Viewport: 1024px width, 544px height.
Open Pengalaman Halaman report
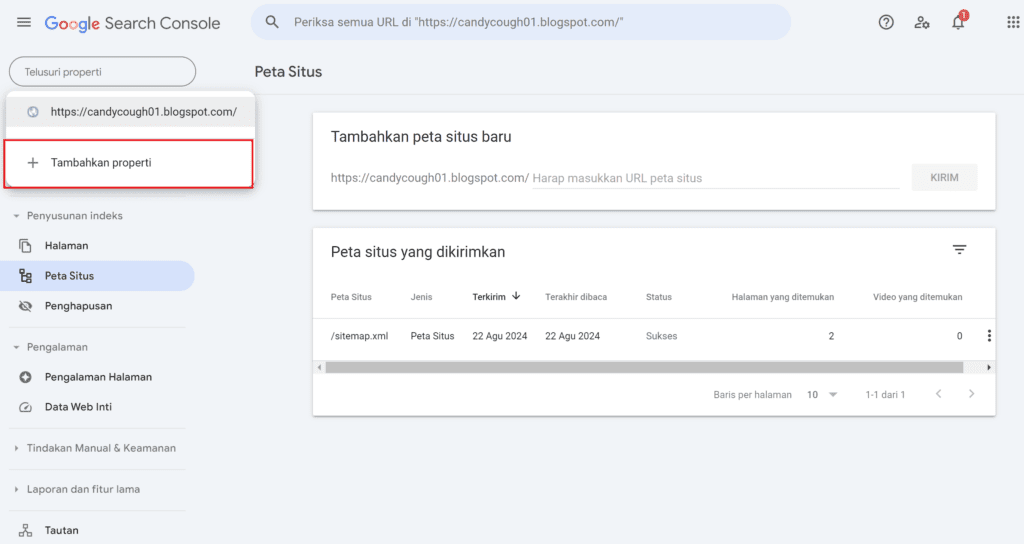click(x=97, y=377)
